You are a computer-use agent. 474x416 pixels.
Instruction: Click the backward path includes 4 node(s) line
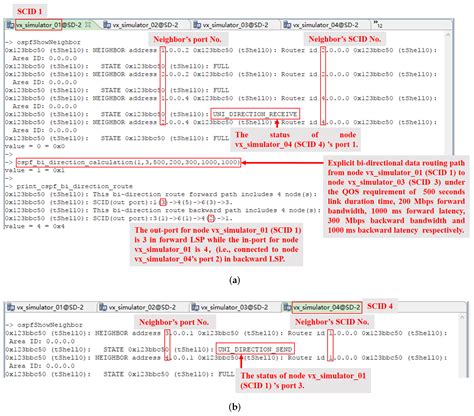[x=163, y=210]
